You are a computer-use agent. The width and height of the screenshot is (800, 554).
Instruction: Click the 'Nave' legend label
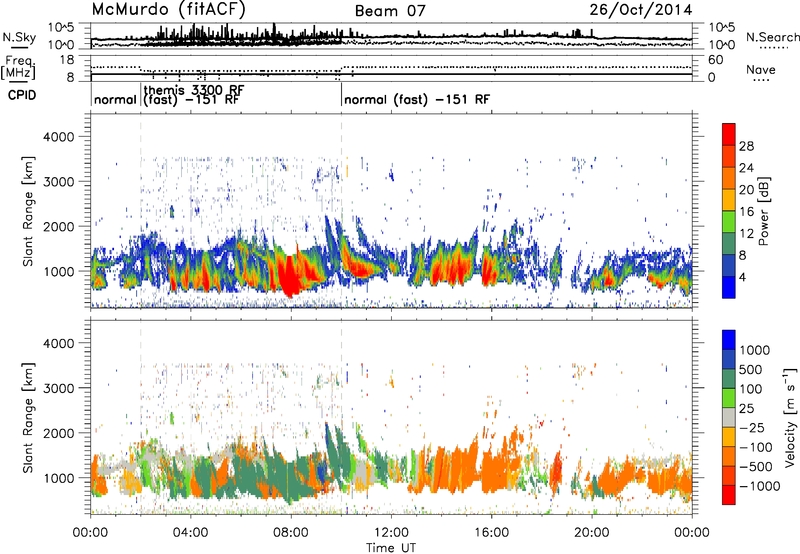tap(760, 69)
